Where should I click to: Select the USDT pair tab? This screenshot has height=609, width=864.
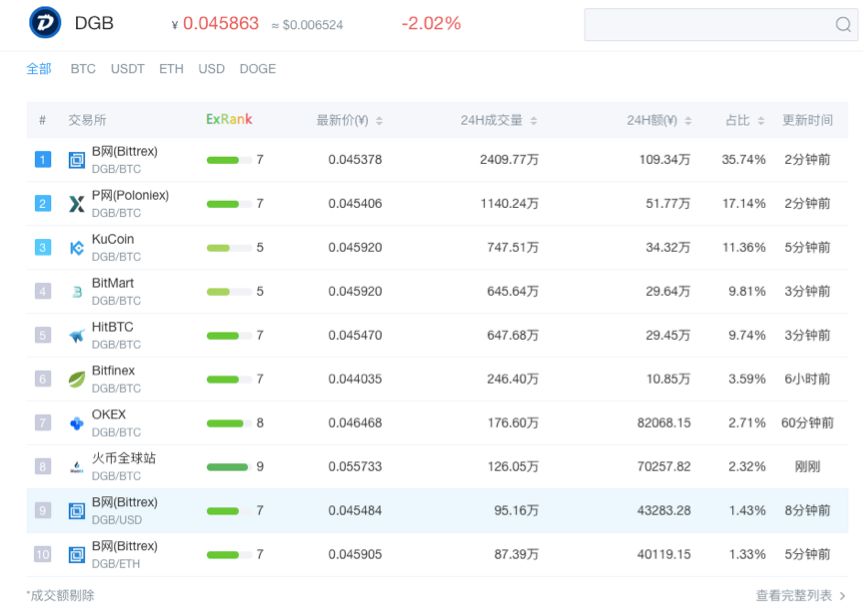click(128, 69)
